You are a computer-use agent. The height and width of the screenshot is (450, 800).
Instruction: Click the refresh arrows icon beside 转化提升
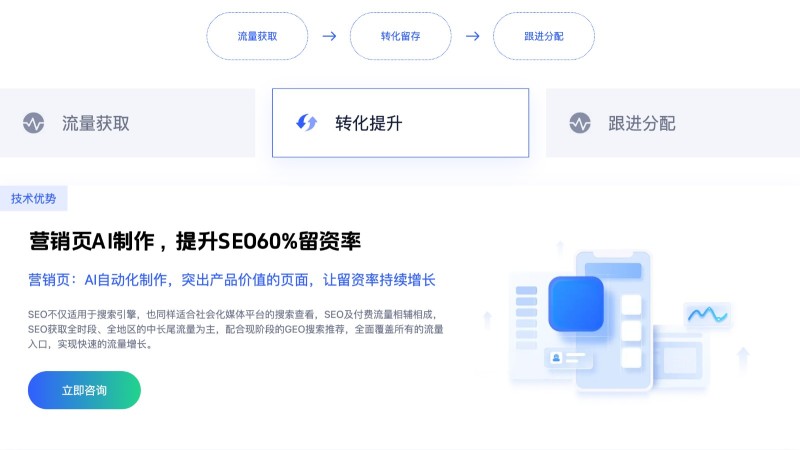pos(307,122)
